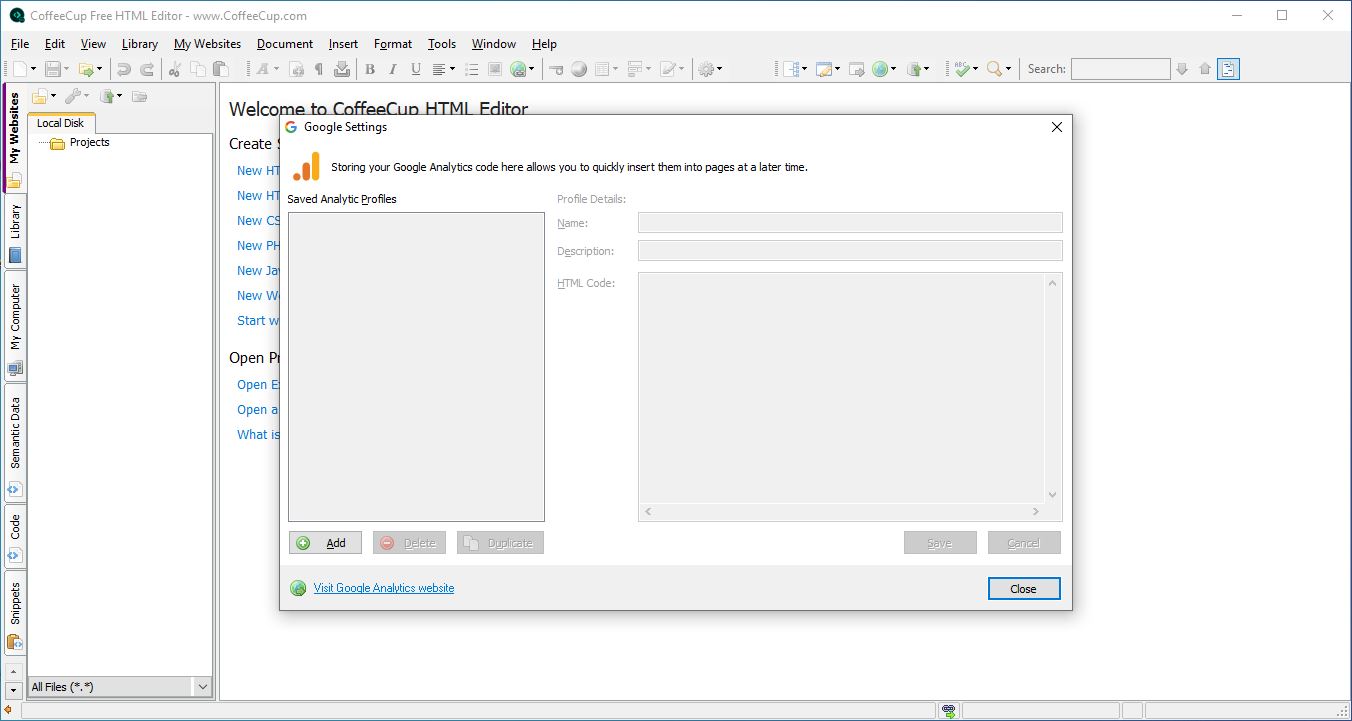Image resolution: width=1352 pixels, height=721 pixels.
Task: Click the toolbar Search input field
Action: (1120, 69)
